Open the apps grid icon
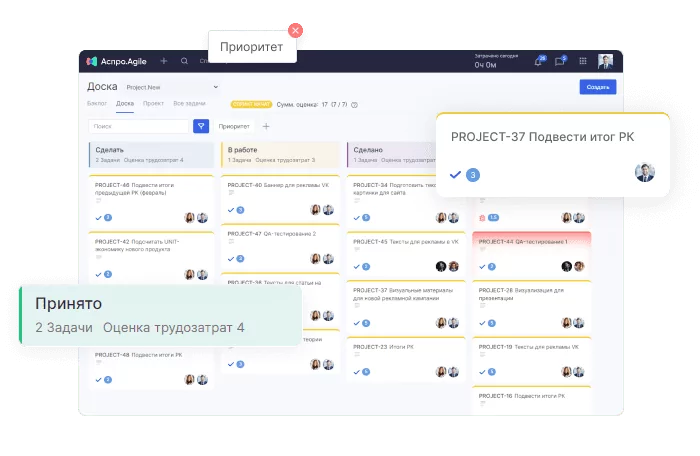700x456 pixels. point(583,61)
